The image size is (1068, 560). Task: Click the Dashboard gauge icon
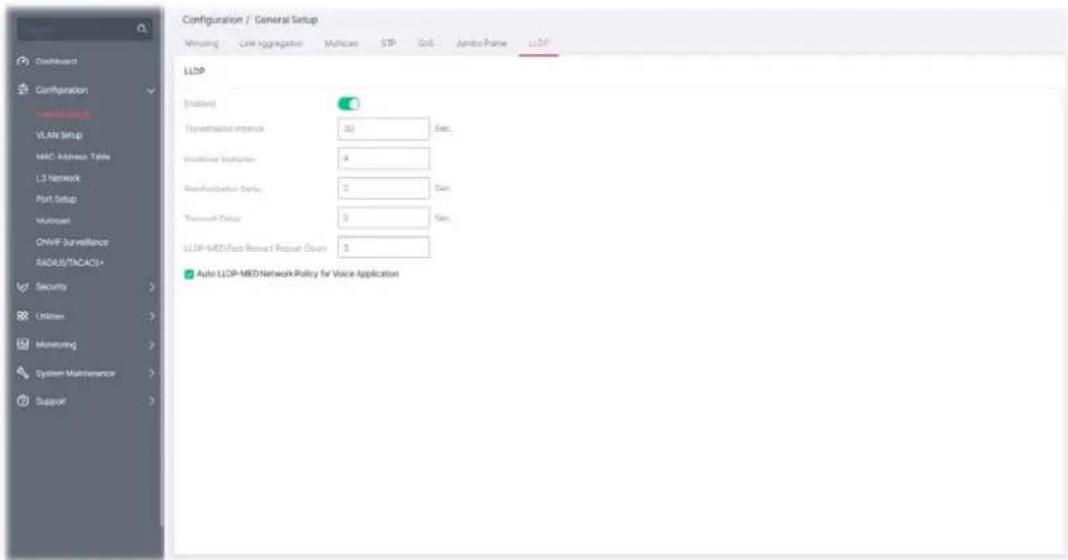22,61
